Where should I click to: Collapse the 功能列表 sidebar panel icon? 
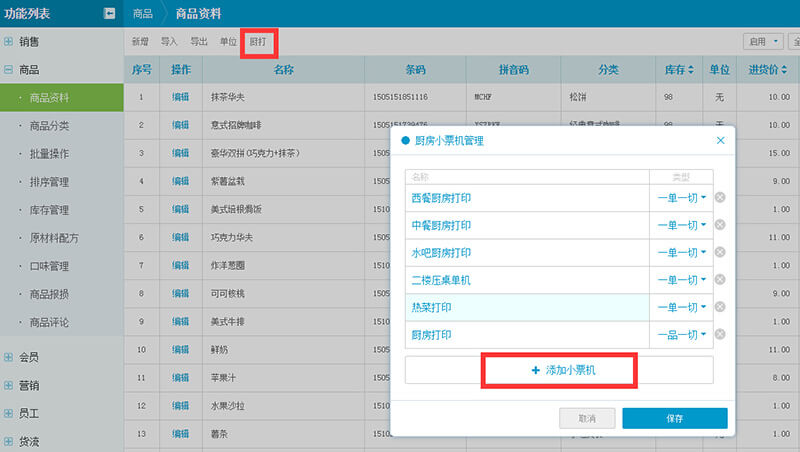[x=108, y=14]
